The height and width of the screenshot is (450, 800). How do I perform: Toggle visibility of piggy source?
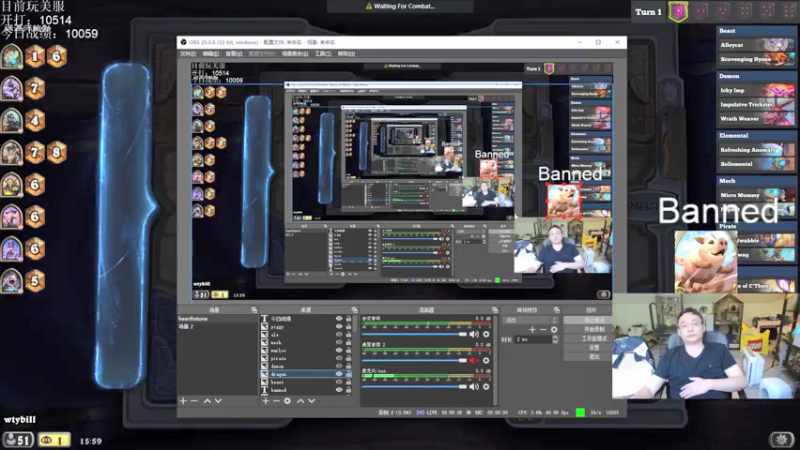pos(339,327)
